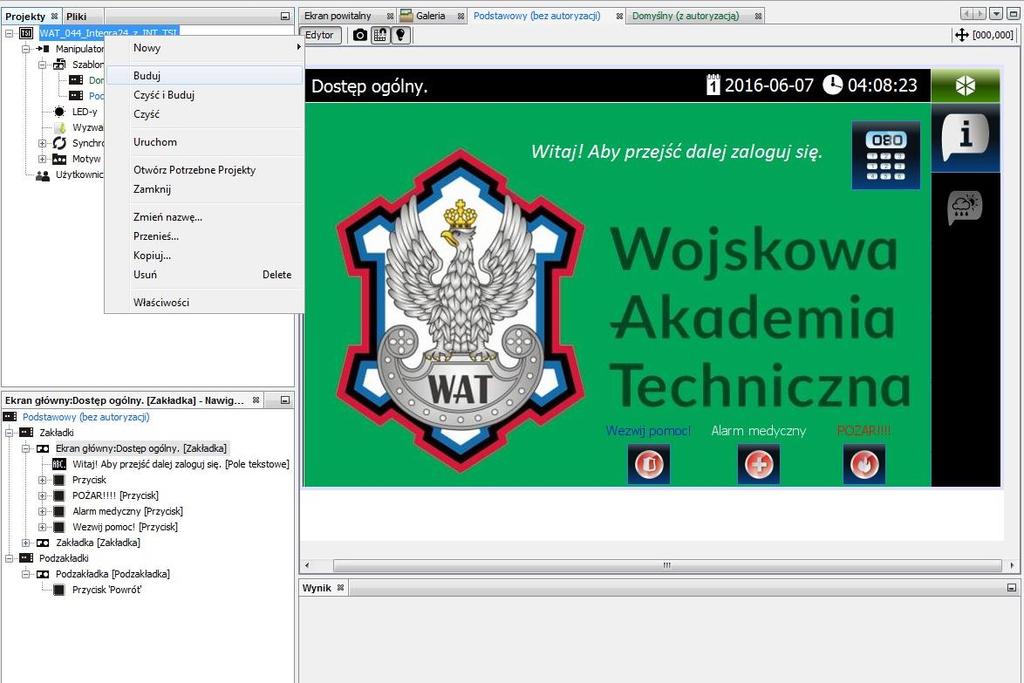The height and width of the screenshot is (683, 1024).
Task: Click the Alarm medyczny cross icon
Action: pyautogui.click(x=758, y=464)
